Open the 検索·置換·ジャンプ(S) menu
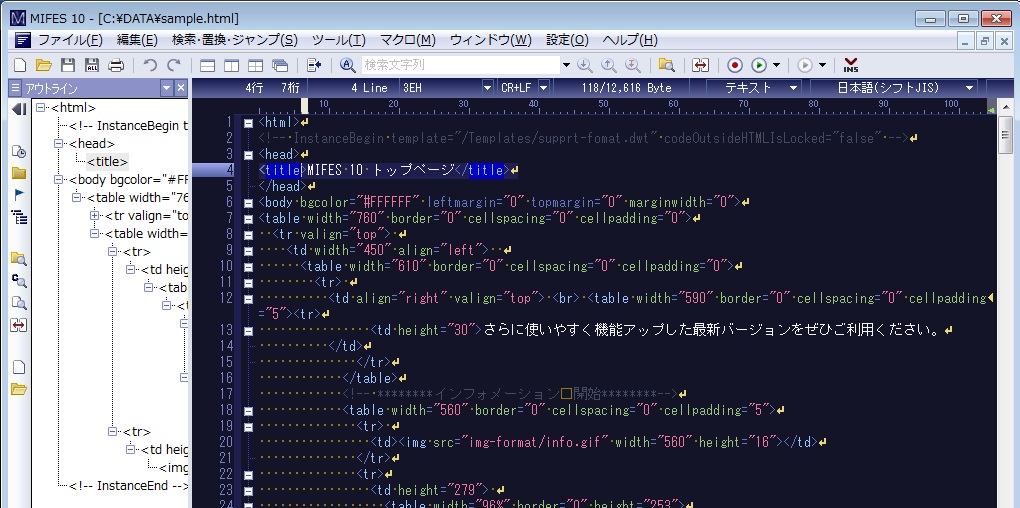This screenshot has height=508, width=1020. (235, 40)
